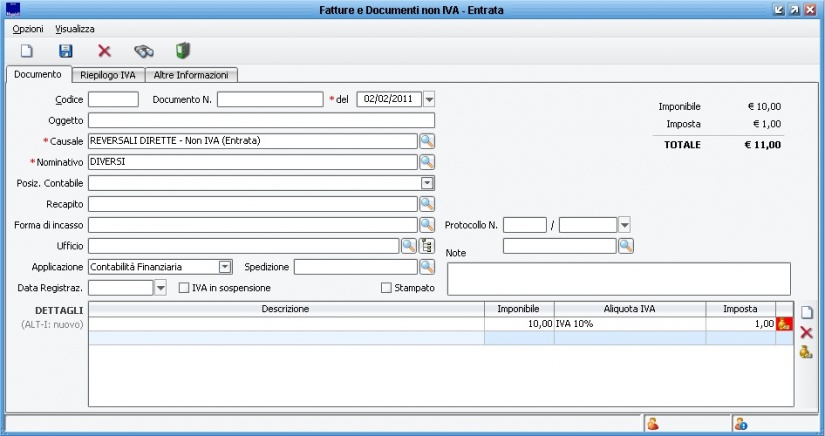Enable IVA in sospensione checkbox
The image size is (825, 436).
tap(184, 288)
